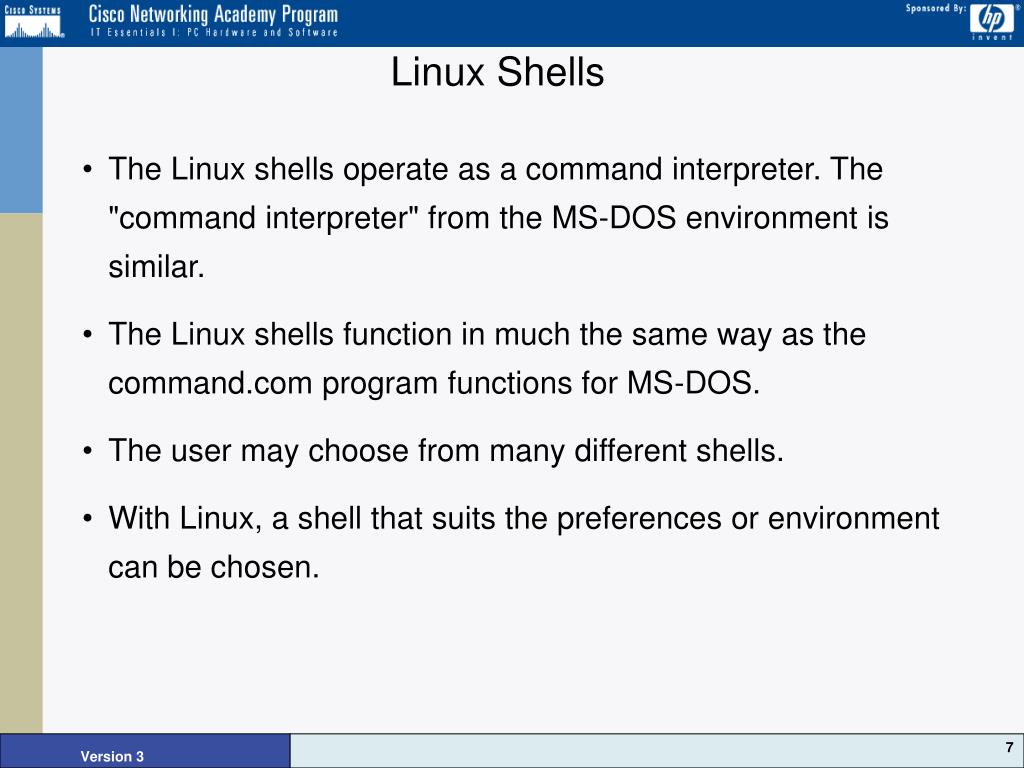Screen dimensions: 1024x768
Task: Click the slide number 7
Action: [x=1009, y=748]
